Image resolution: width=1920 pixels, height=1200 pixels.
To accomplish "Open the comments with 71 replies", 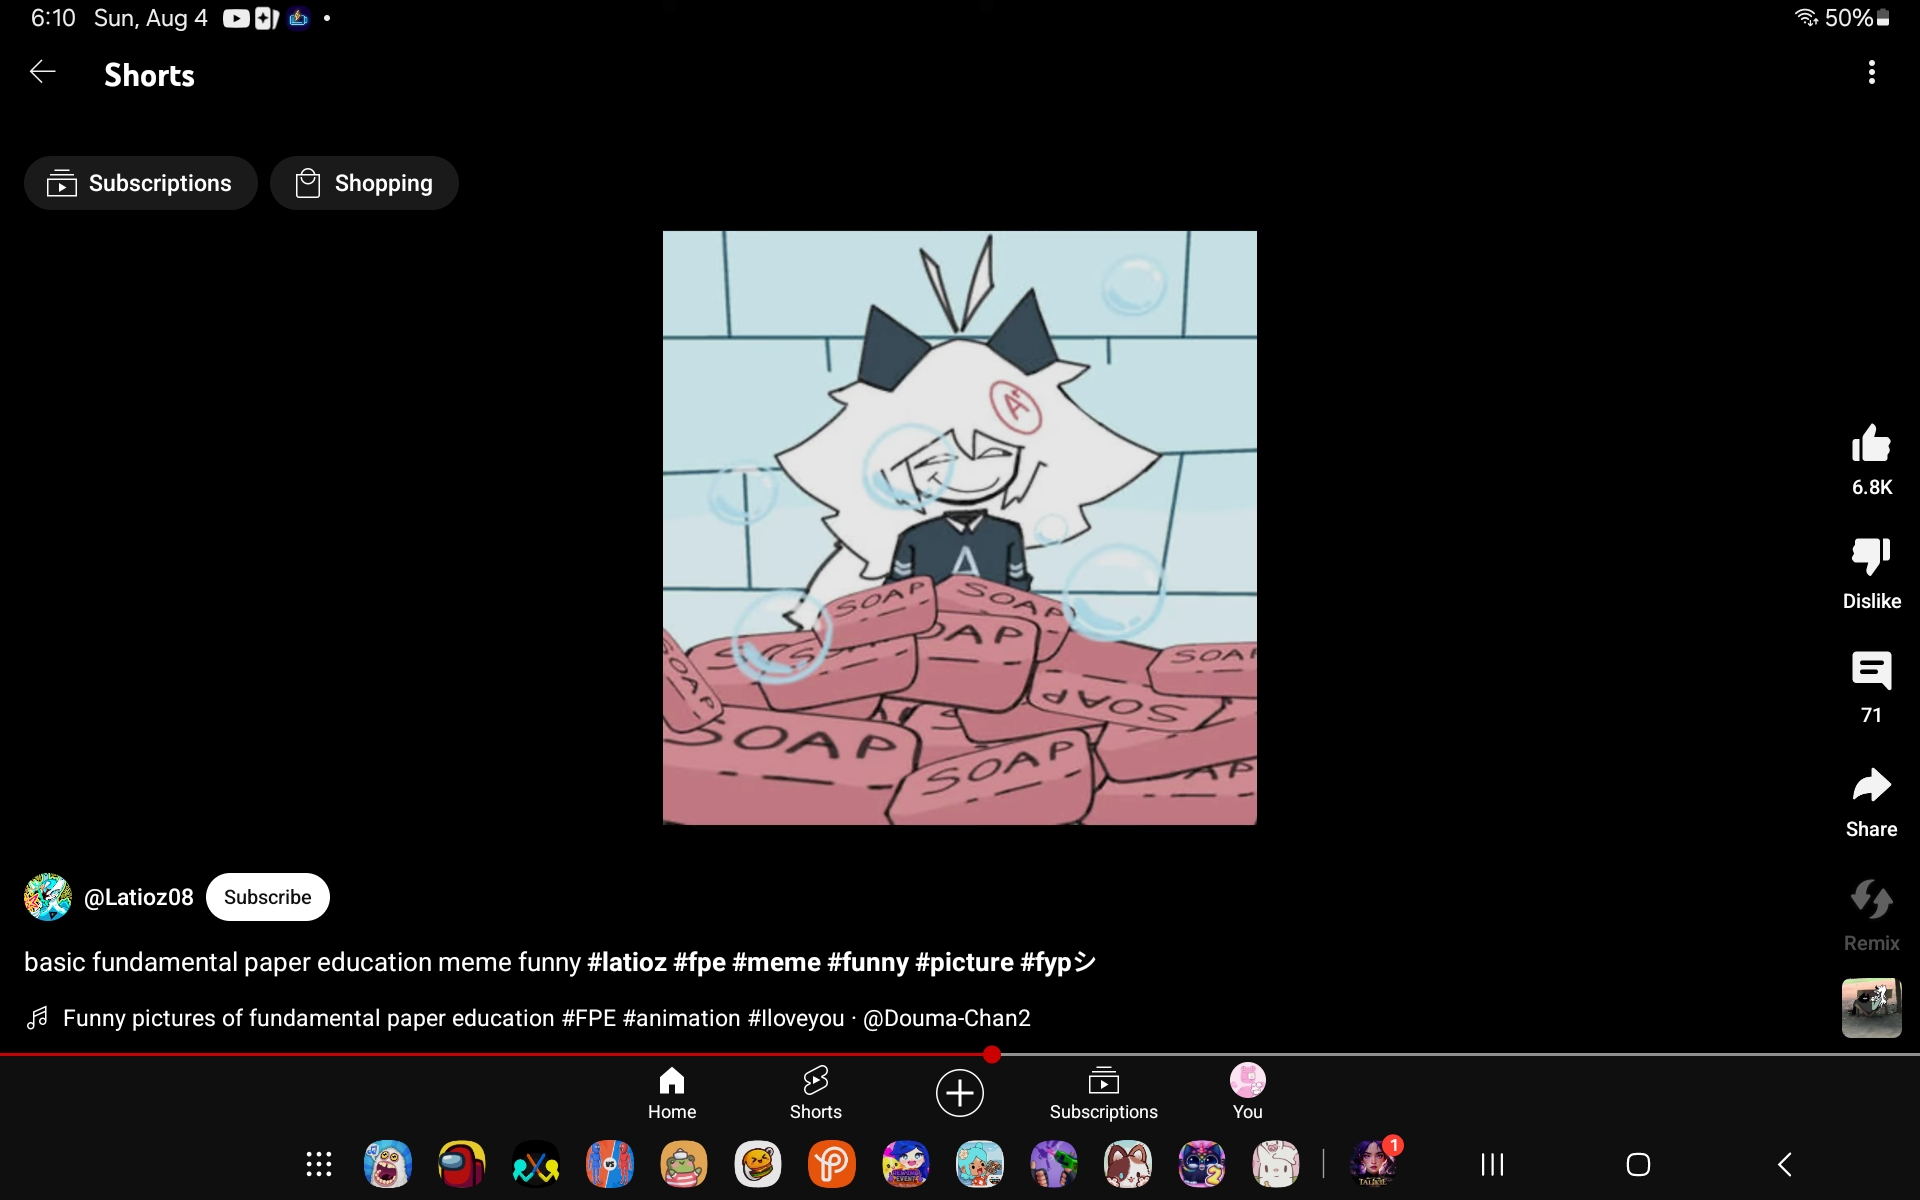I will (x=1871, y=671).
